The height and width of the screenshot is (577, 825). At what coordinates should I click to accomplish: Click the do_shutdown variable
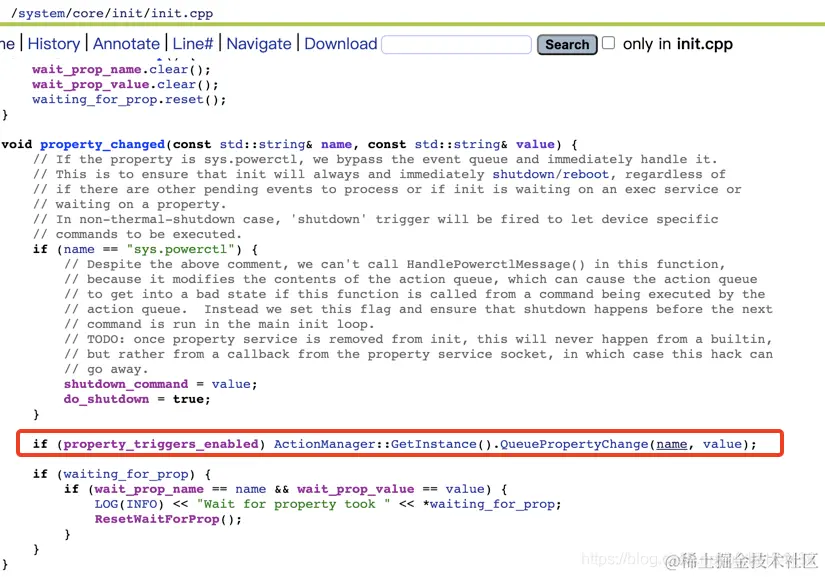tap(106, 399)
